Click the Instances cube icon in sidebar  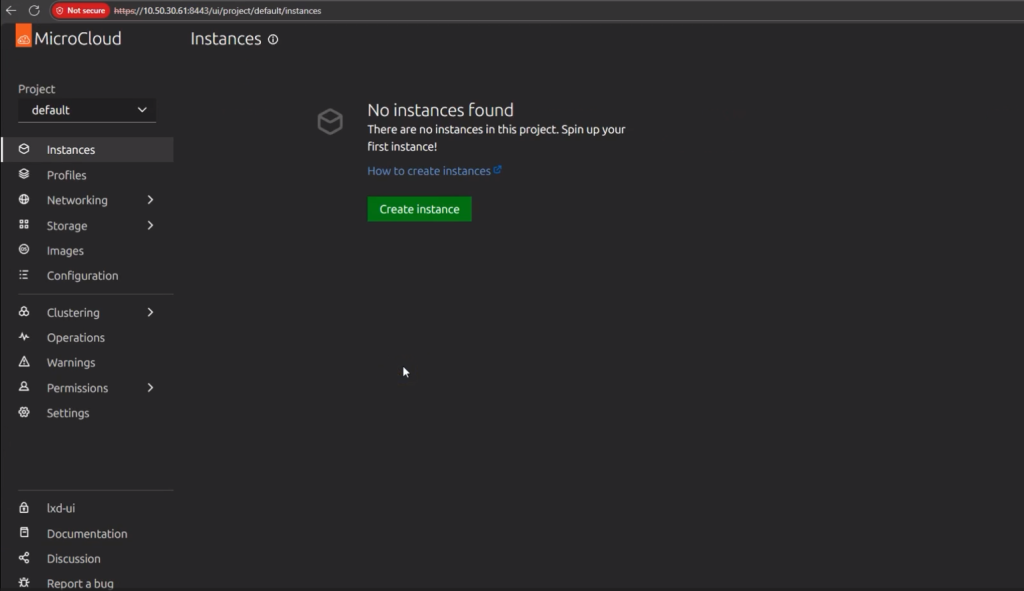pyautogui.click(x=24, y=150)
